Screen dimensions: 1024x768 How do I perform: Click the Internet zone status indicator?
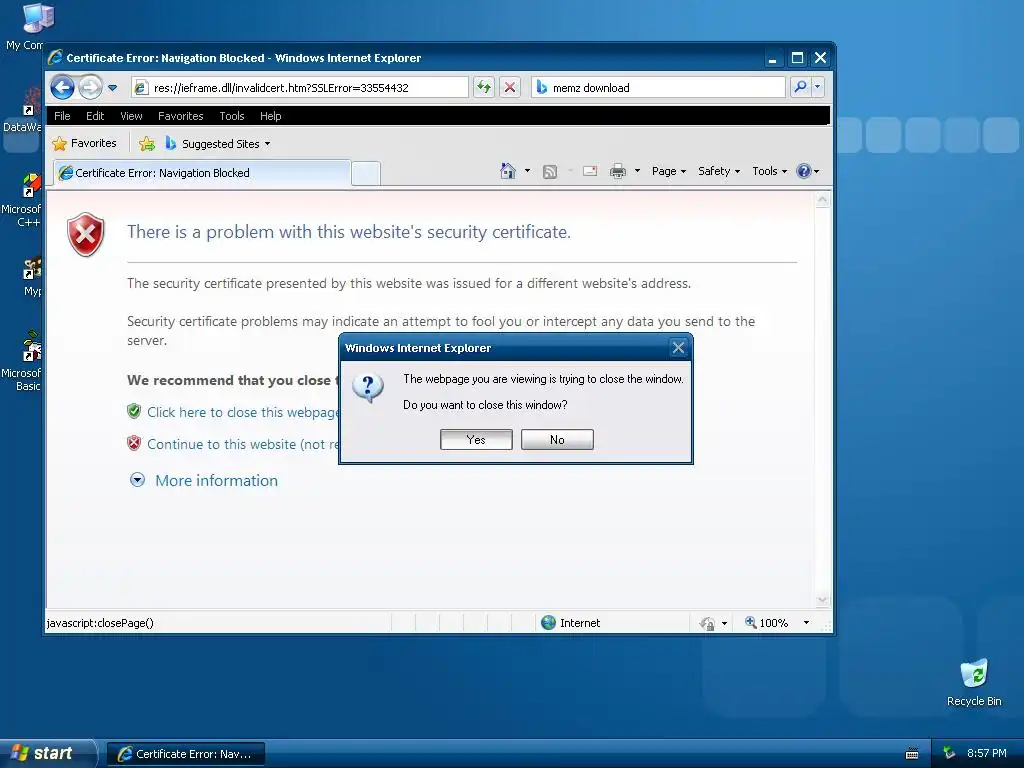coord(571,623)
